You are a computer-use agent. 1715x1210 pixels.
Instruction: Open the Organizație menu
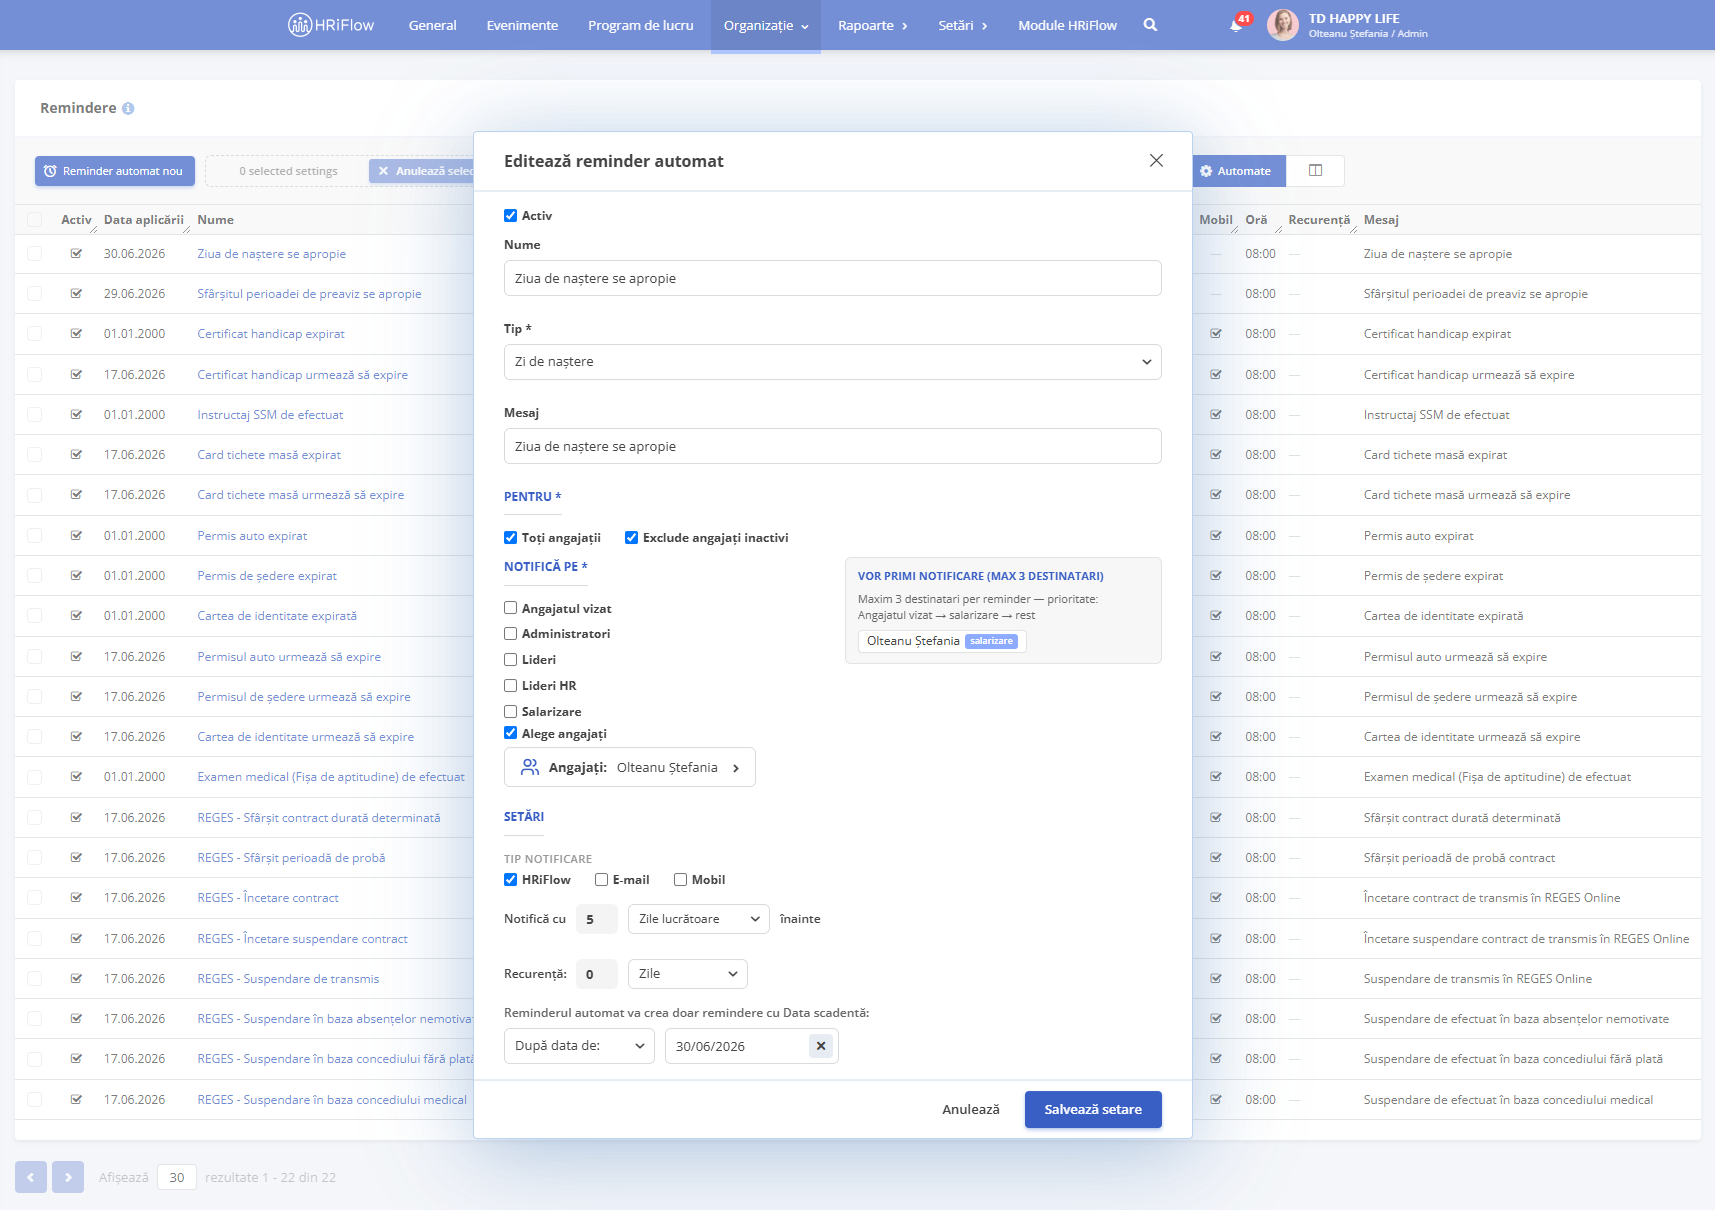pos(766,25)
